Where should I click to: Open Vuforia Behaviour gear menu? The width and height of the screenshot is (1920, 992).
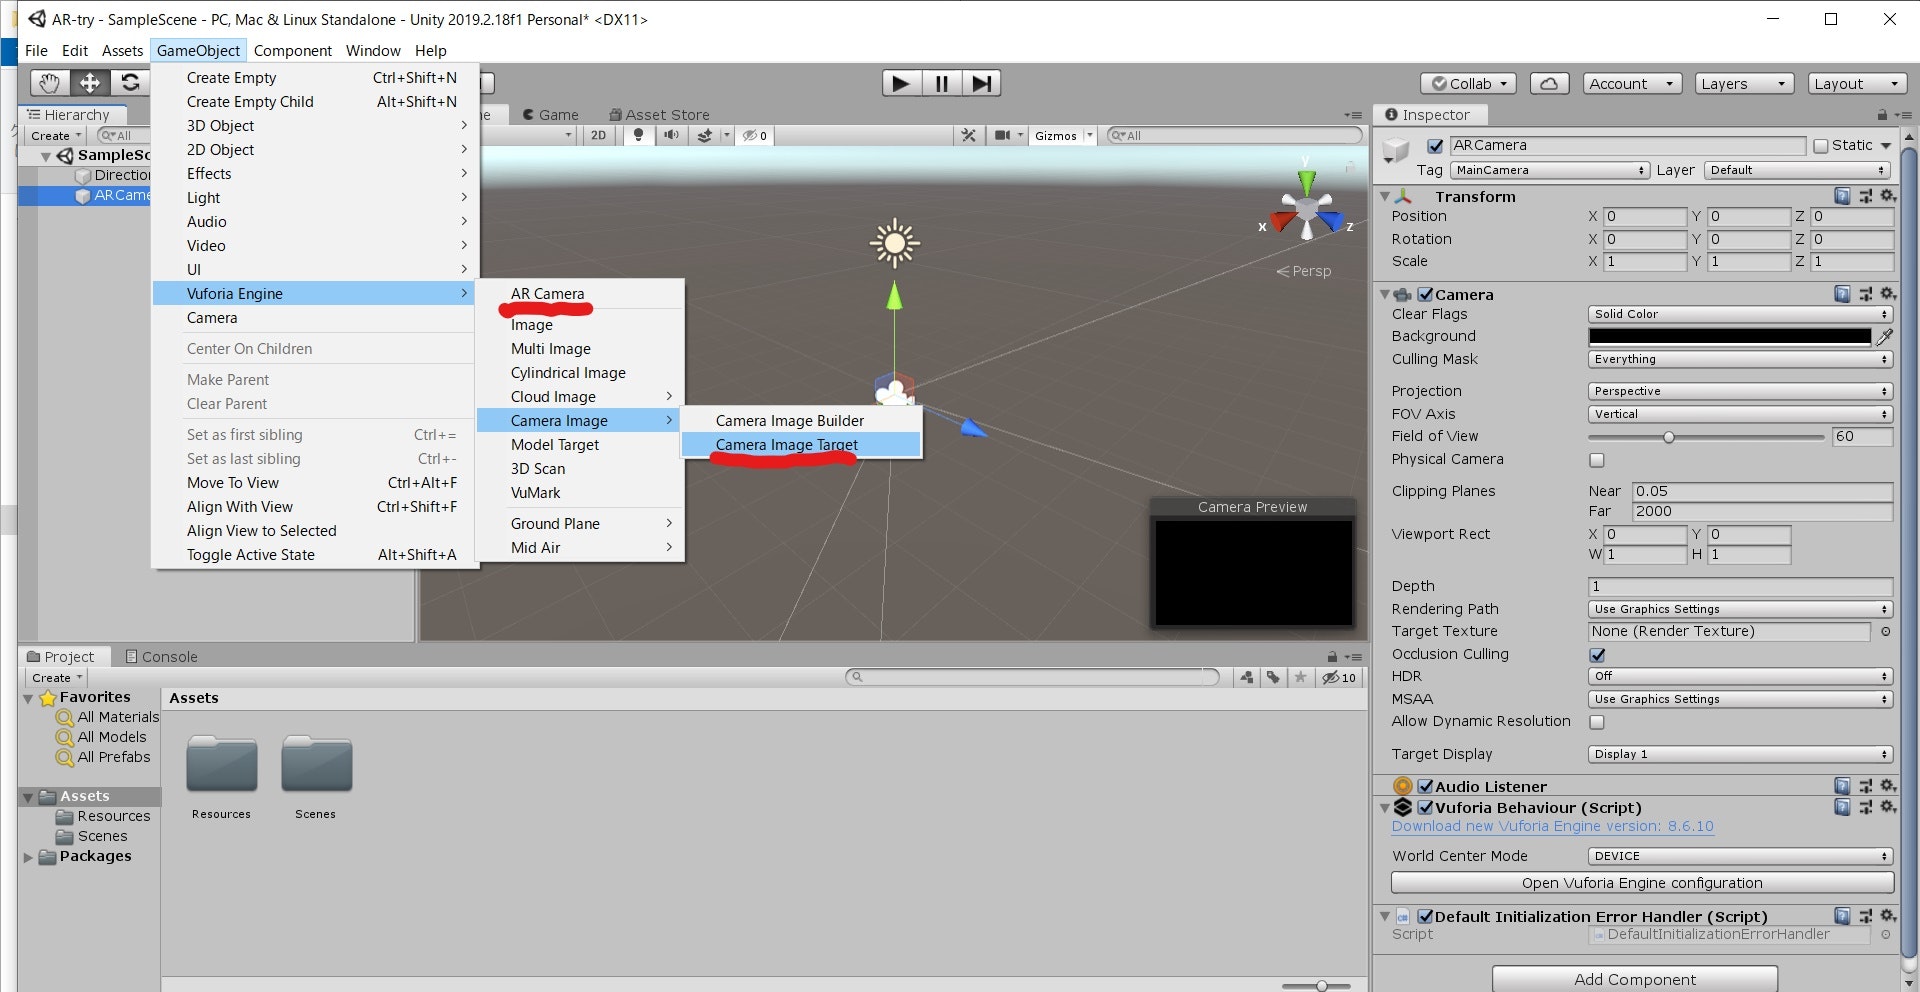1887,807
